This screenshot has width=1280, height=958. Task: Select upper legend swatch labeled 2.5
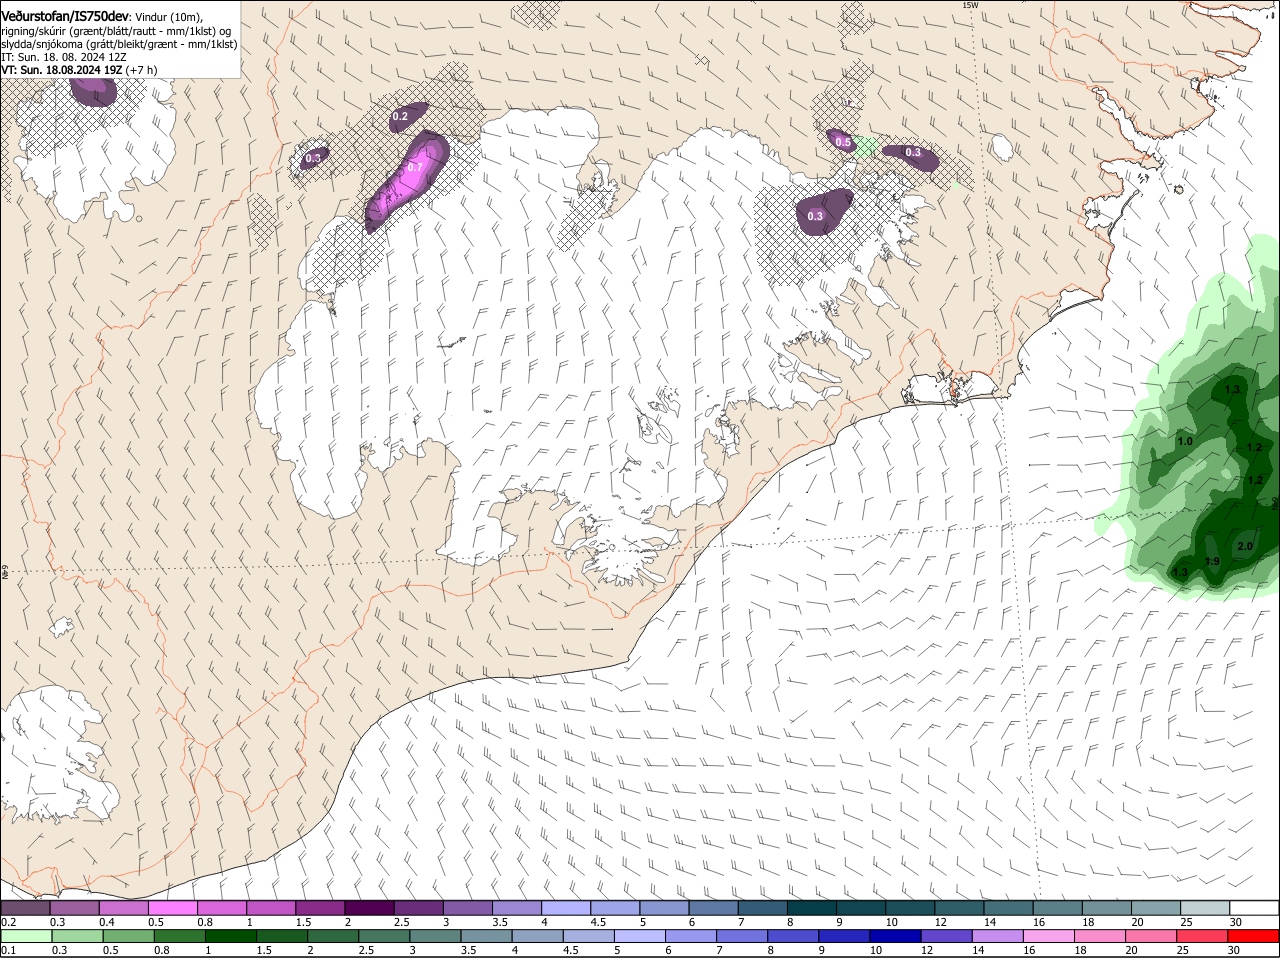[x=418, y=907]
